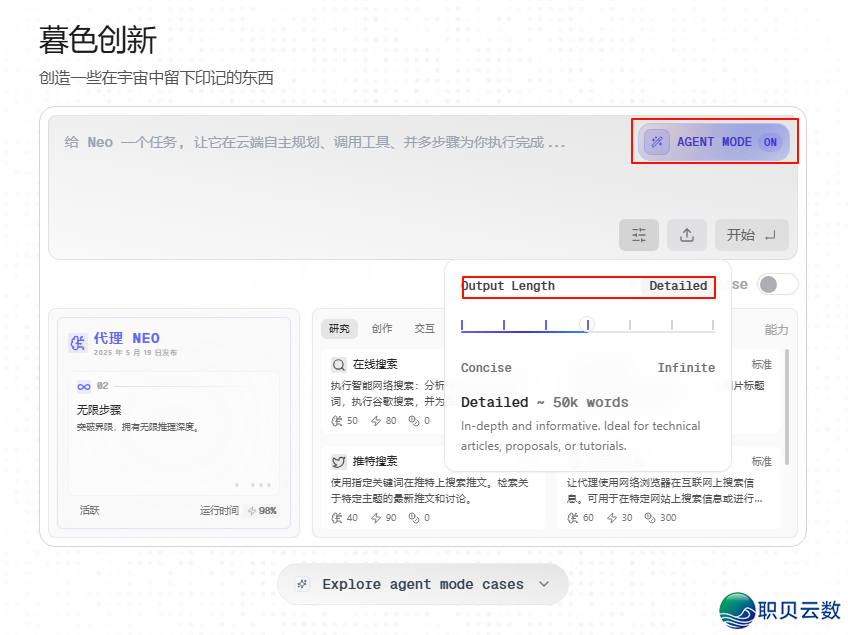Open the 代理 NEO title link
Screen dimensions: 848x635
tap(127, 338)
